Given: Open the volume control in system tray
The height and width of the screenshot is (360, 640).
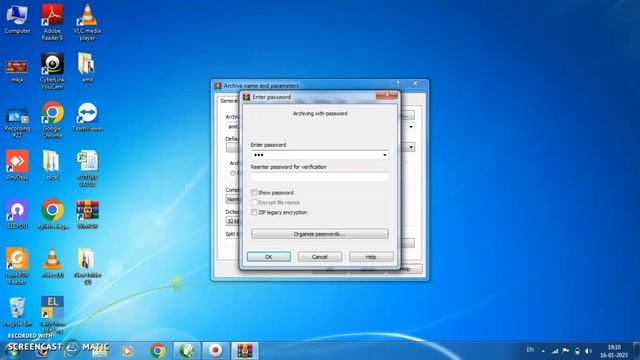Looking at the screenshot, I should [x=588, y=351].
